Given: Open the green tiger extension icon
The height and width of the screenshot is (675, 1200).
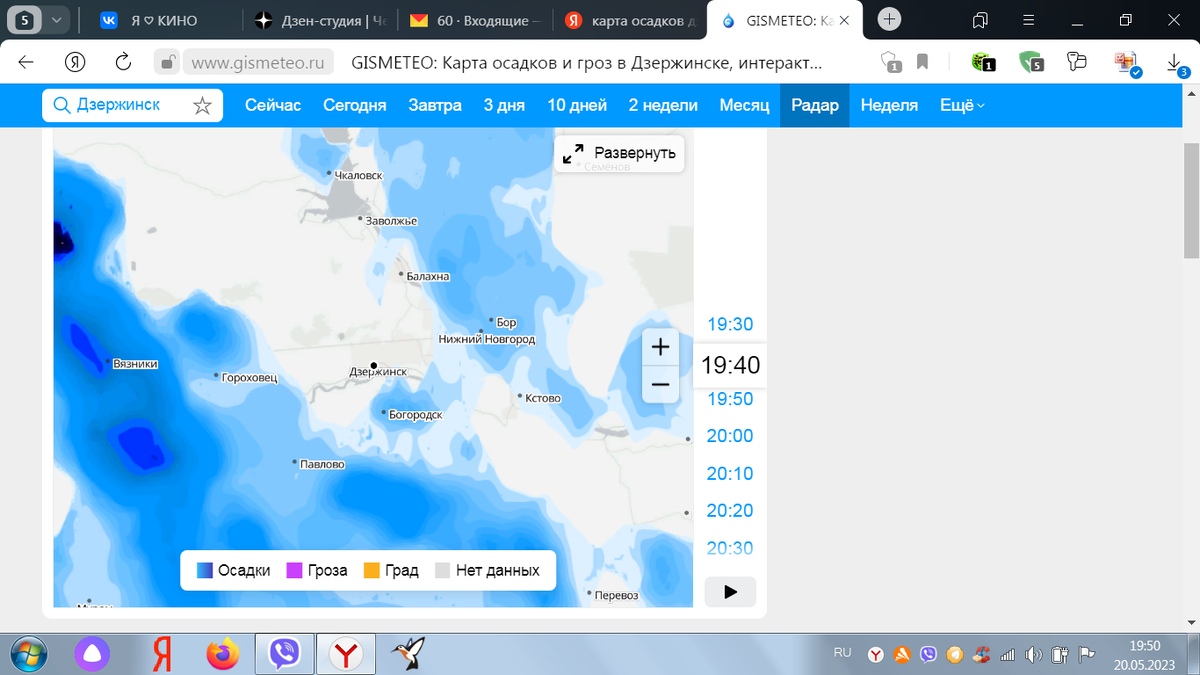Looking at the screenshot, I should click(x=982, y=62).
